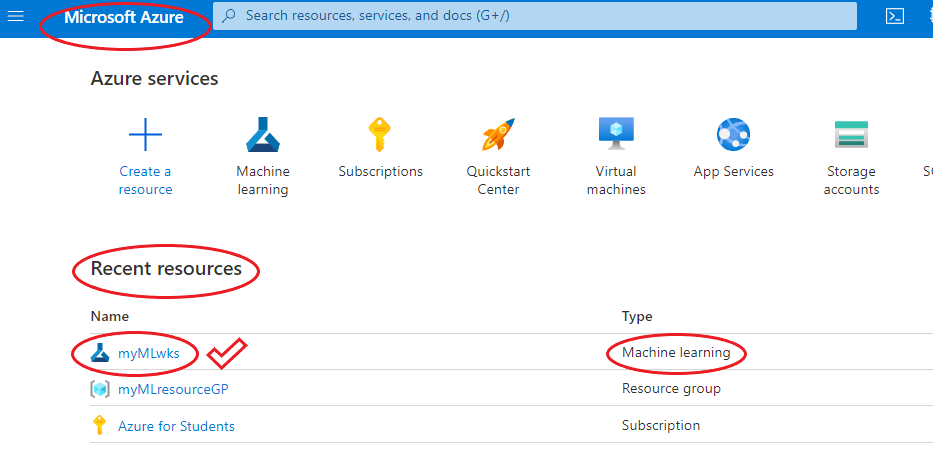933x474 pixels.
Task: Click the flask icon beside myMLwks
Action: (x=100, y=353)
